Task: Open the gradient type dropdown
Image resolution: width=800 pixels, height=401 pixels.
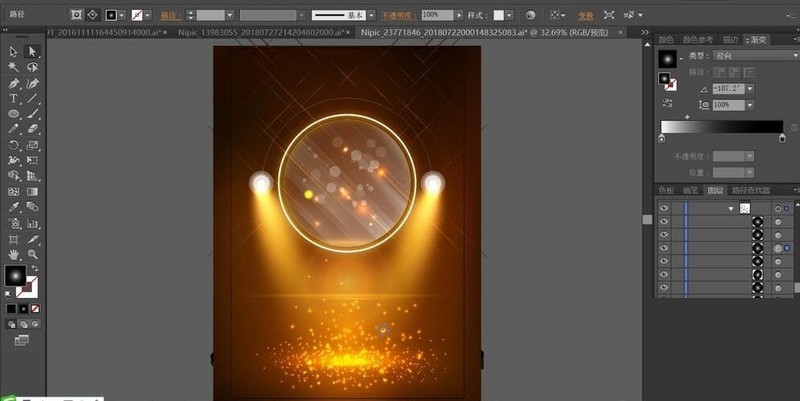Action: pos(756,55)
